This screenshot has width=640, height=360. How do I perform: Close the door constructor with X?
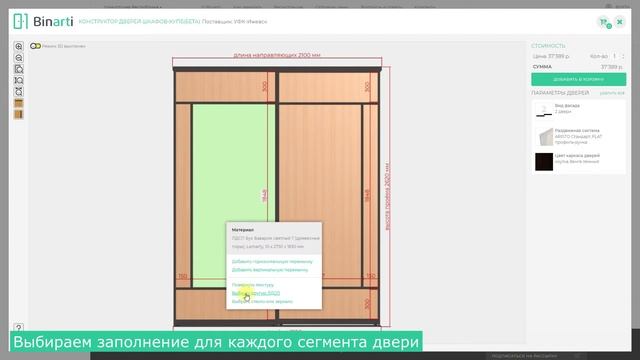(x=620, y=22)
